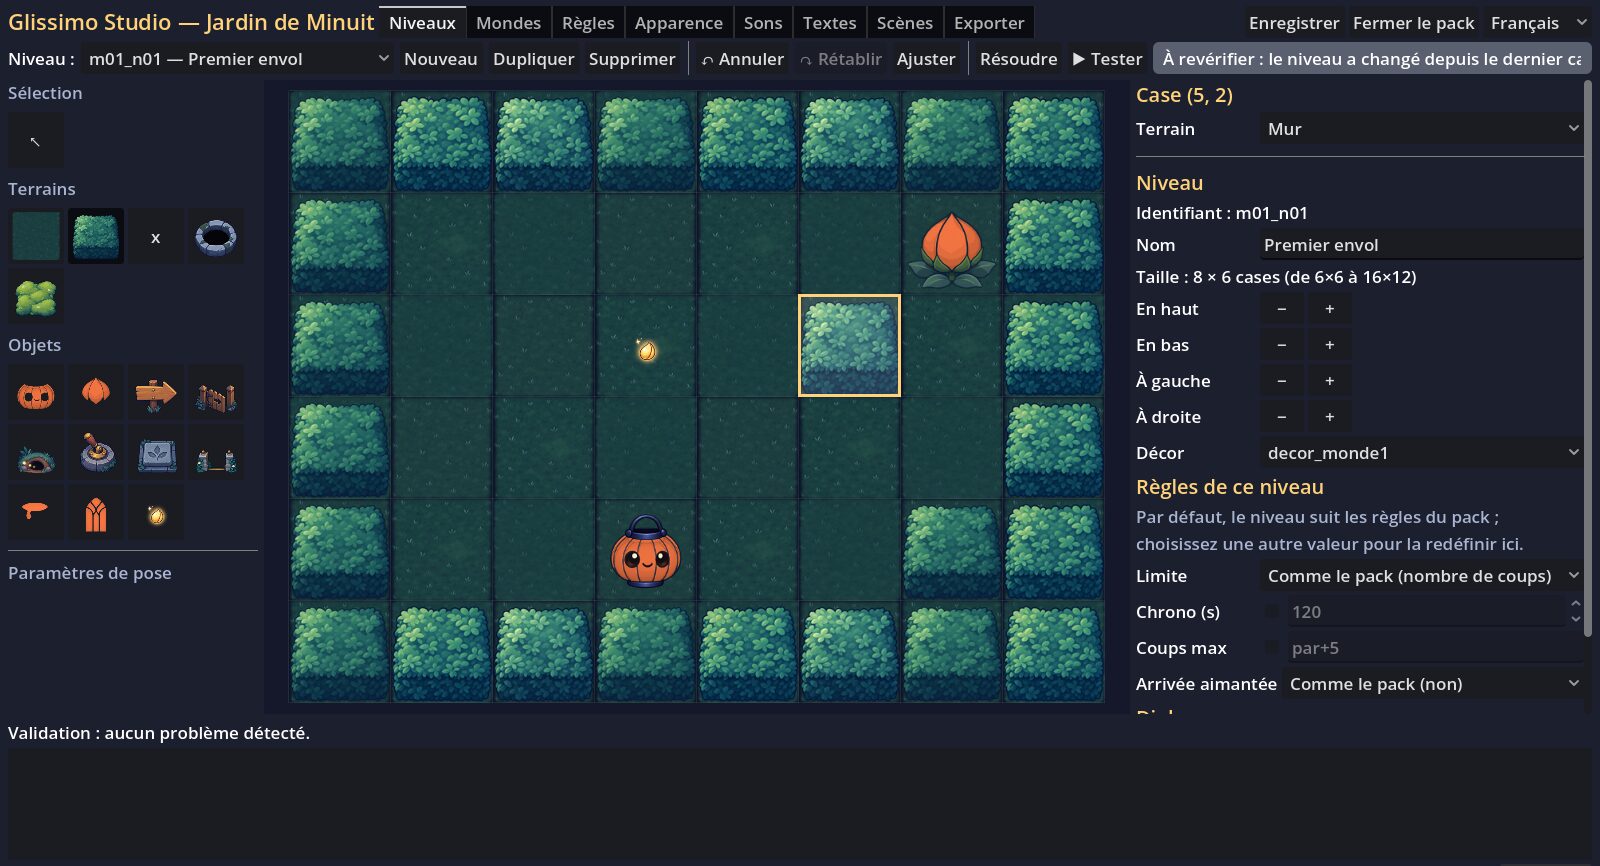Viewport: 1600px width, 866px height.
Task: Go to the Apparence tab
Action: point(679,23)
